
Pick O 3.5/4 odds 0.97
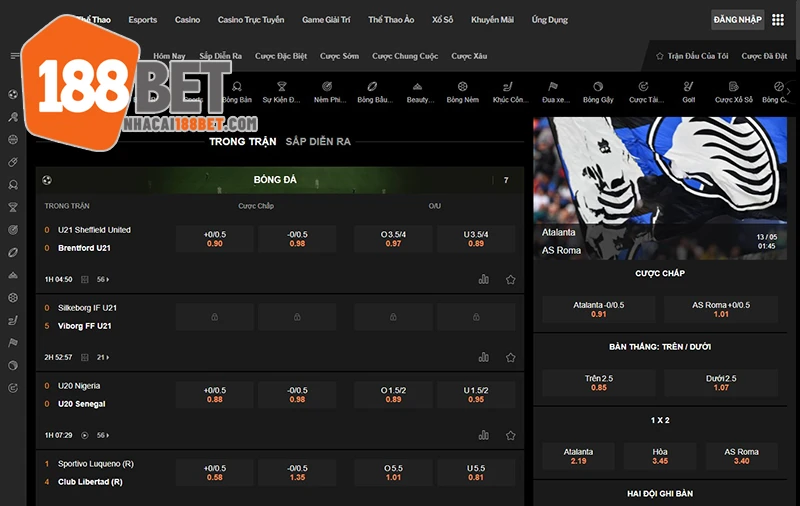[x=393, y=239]
